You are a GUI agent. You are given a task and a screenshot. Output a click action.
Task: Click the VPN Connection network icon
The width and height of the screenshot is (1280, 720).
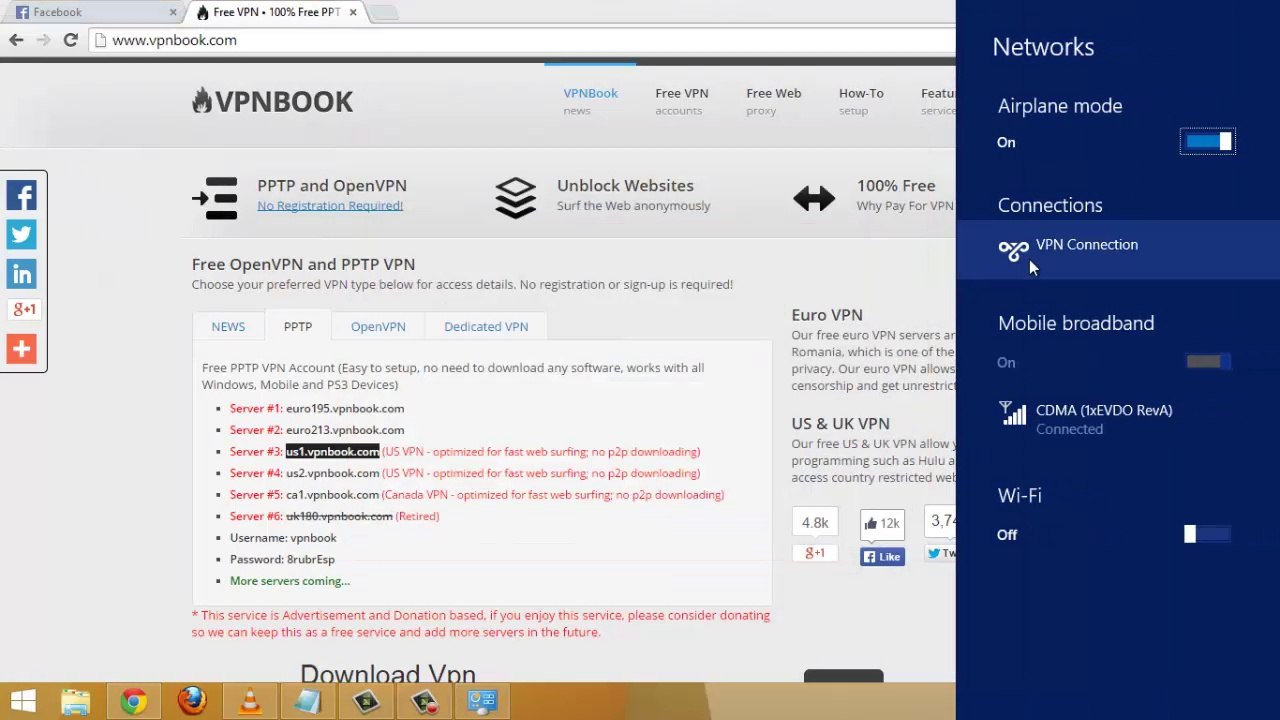tap(1013, 250)
